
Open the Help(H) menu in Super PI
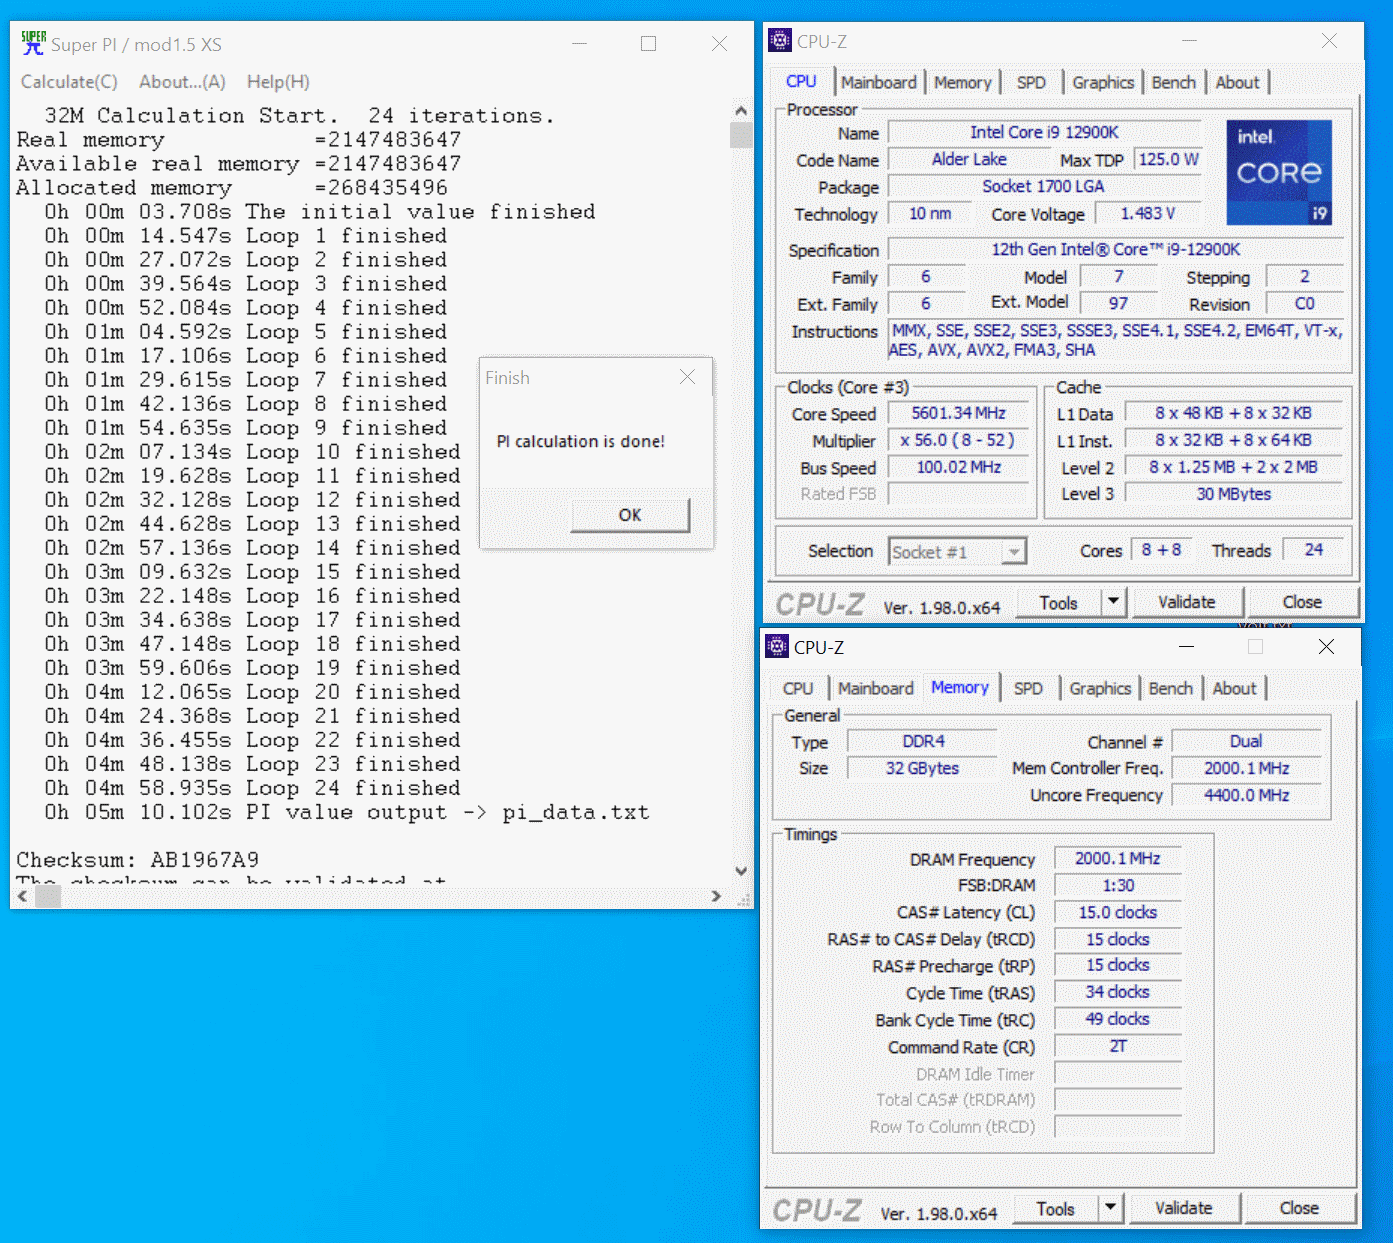point(278,82)
